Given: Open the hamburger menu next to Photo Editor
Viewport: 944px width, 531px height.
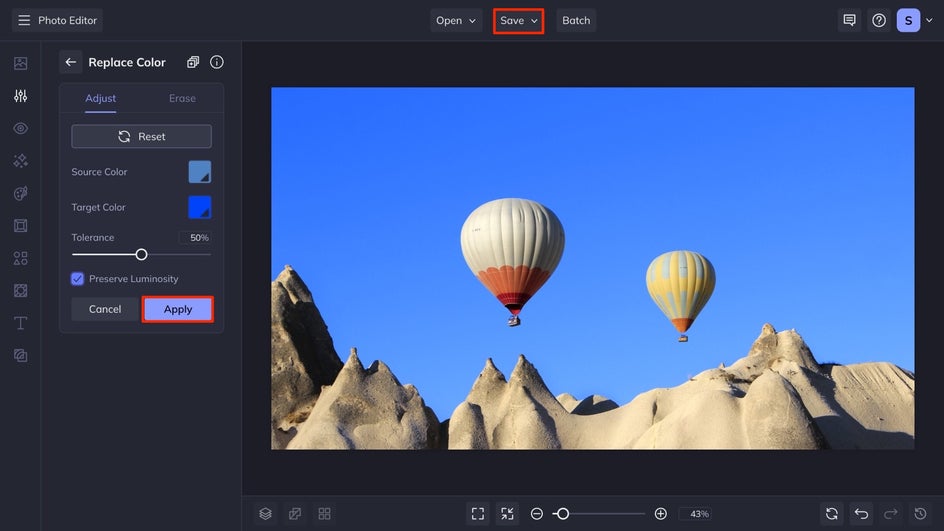Looking at the screenshot, I should 24,20.
